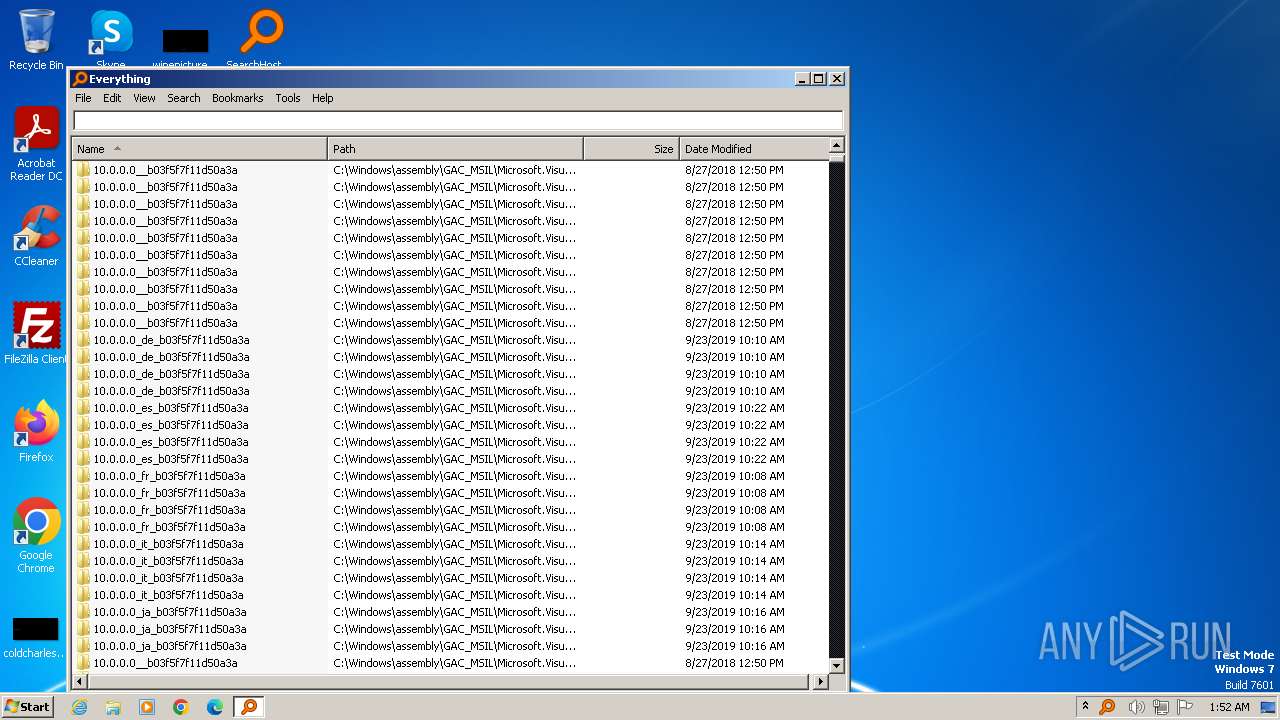Open the File menu
The width and height of the screenshot is (1280, 720).
[83, 98]
